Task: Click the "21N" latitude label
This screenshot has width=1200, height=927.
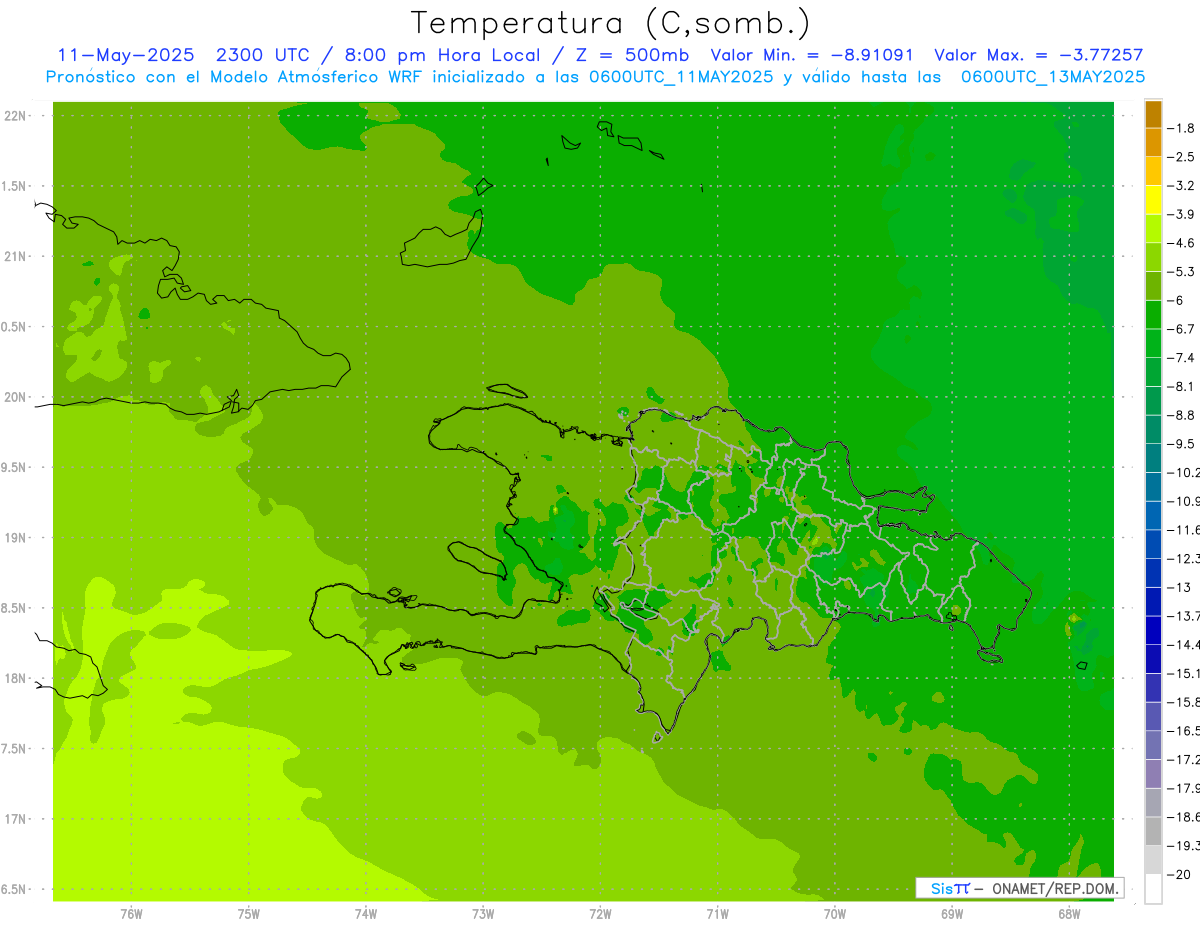Action: (x=16, y=256)
